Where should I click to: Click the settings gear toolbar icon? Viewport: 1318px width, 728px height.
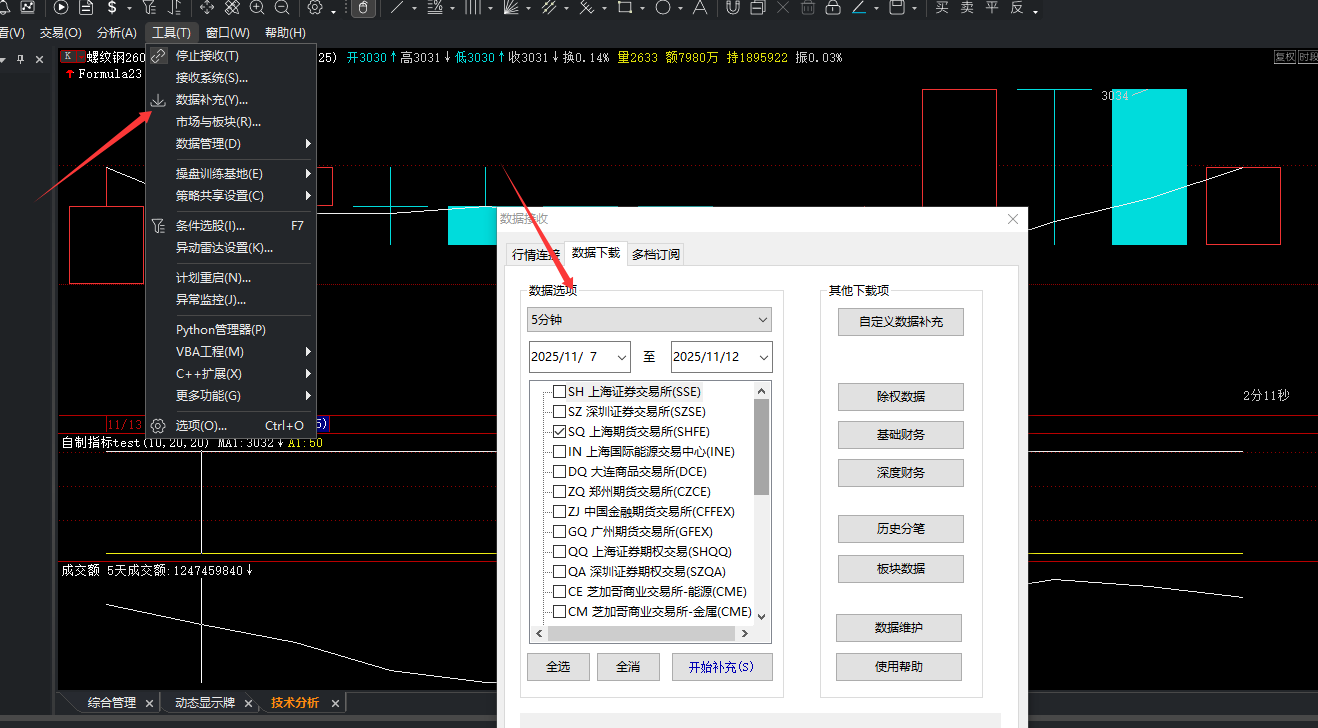point(315,8)
